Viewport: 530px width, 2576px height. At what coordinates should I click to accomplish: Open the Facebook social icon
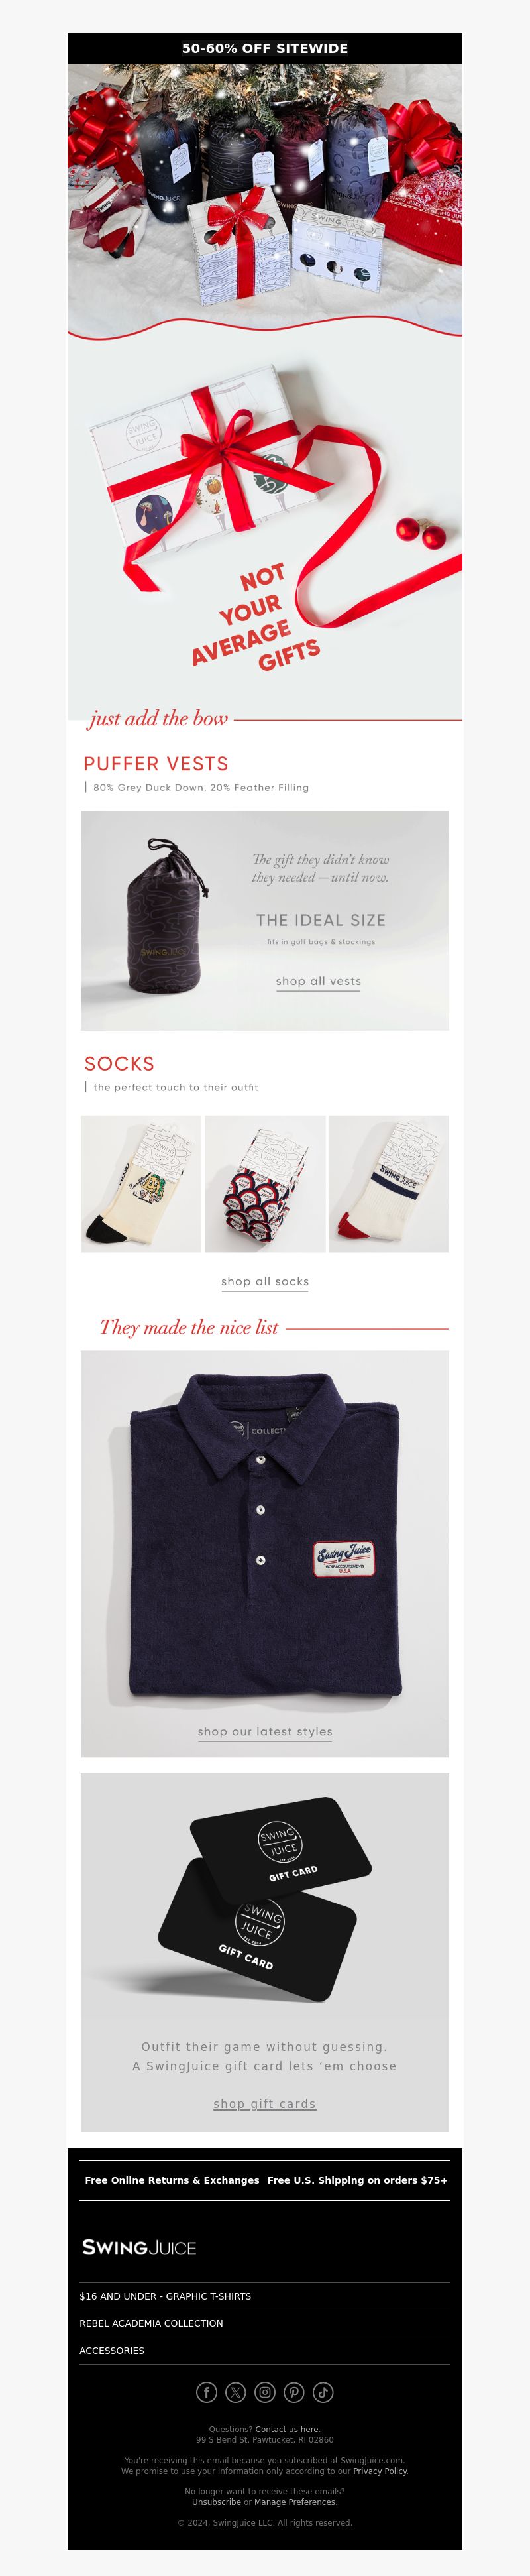(206, 2392)
